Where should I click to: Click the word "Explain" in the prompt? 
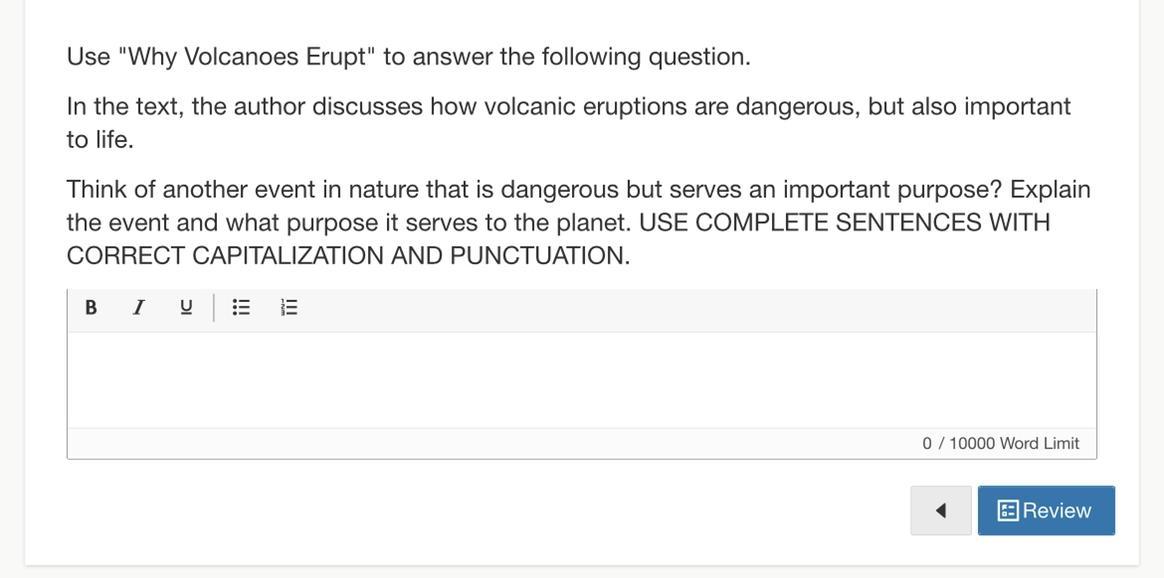tap(1050, 189)
